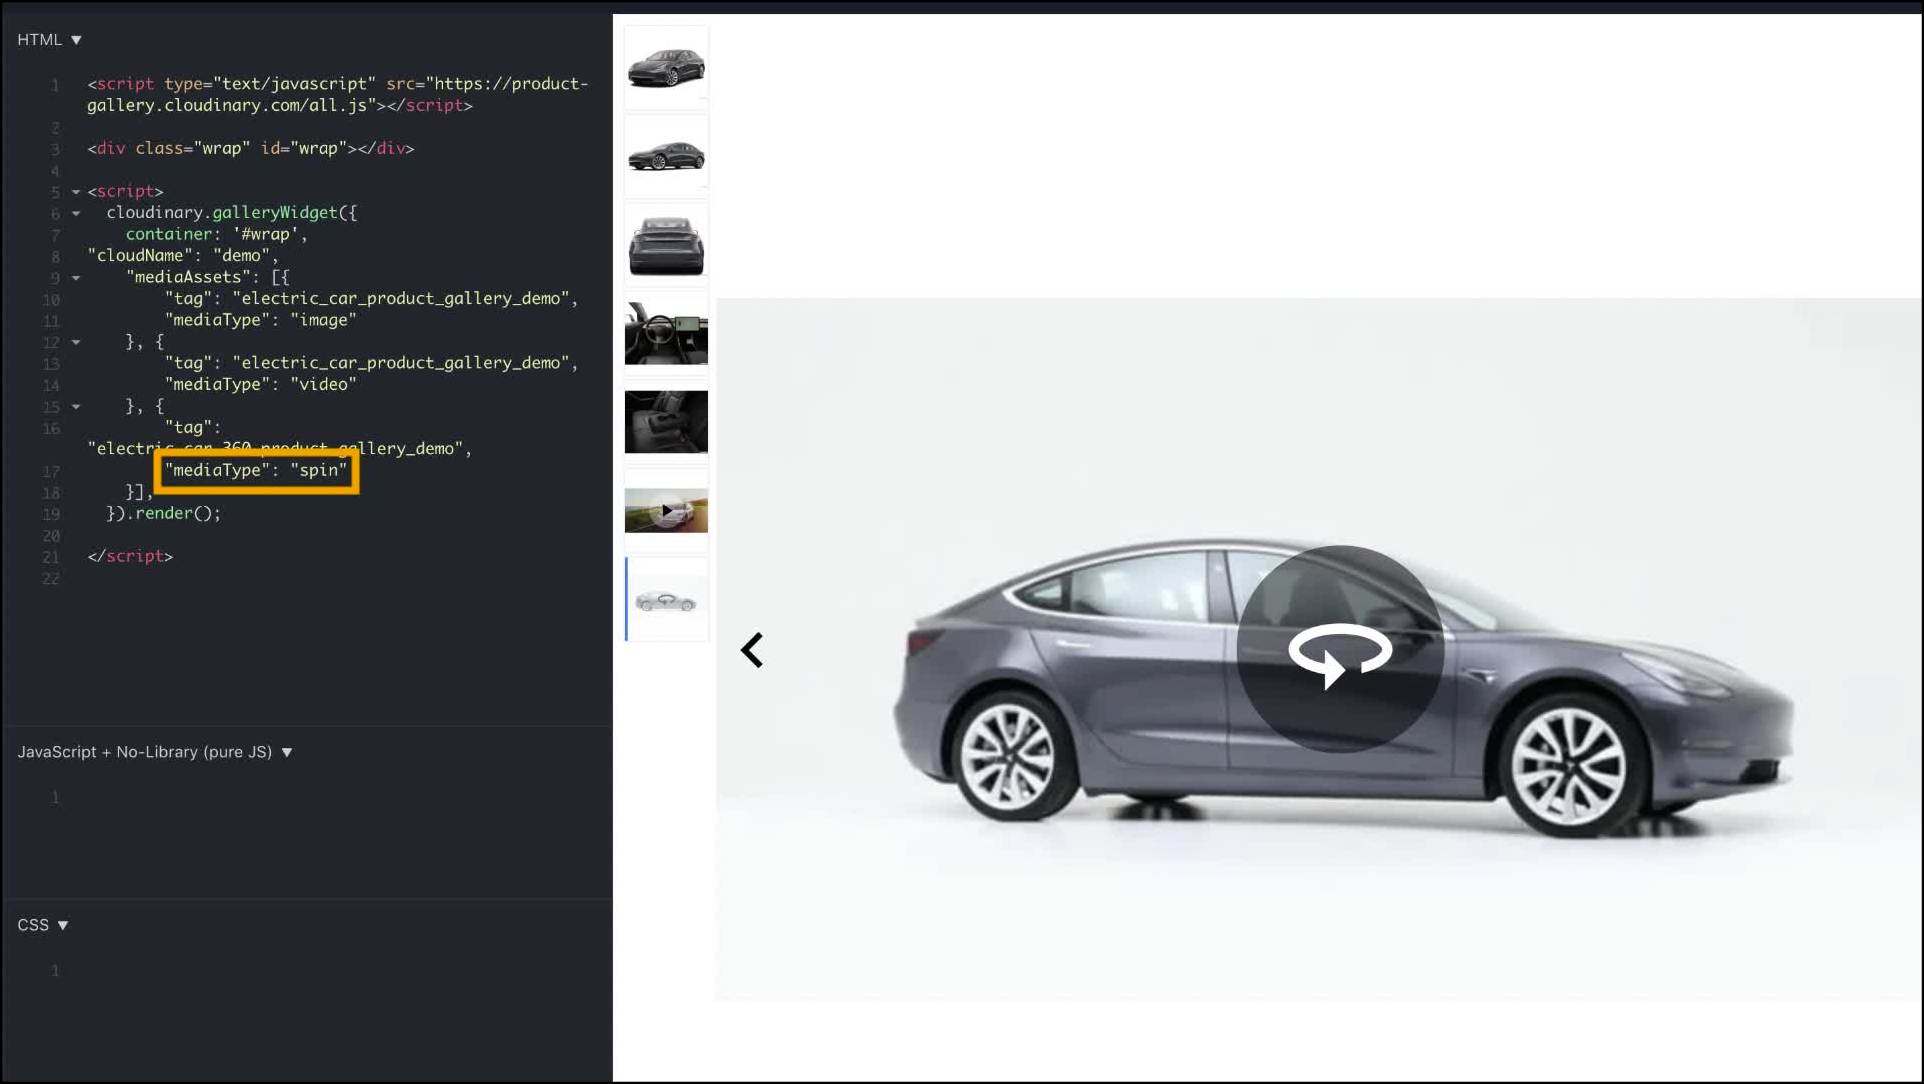Click the previous-image arrow in the gallery viewer
Viewport: 1924px width, 1084px height.
752,650
